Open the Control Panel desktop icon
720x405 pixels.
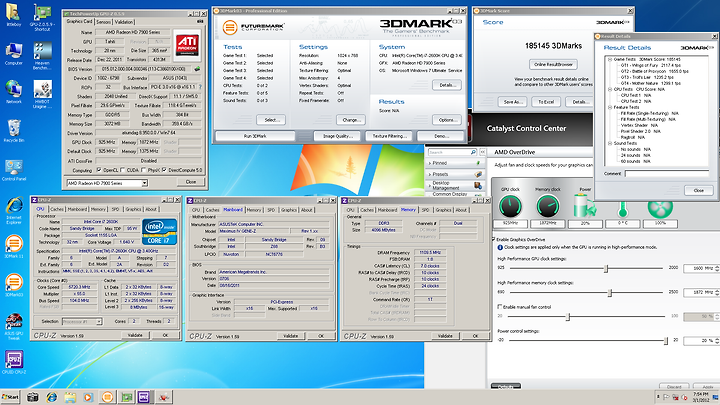click(14, 170)
